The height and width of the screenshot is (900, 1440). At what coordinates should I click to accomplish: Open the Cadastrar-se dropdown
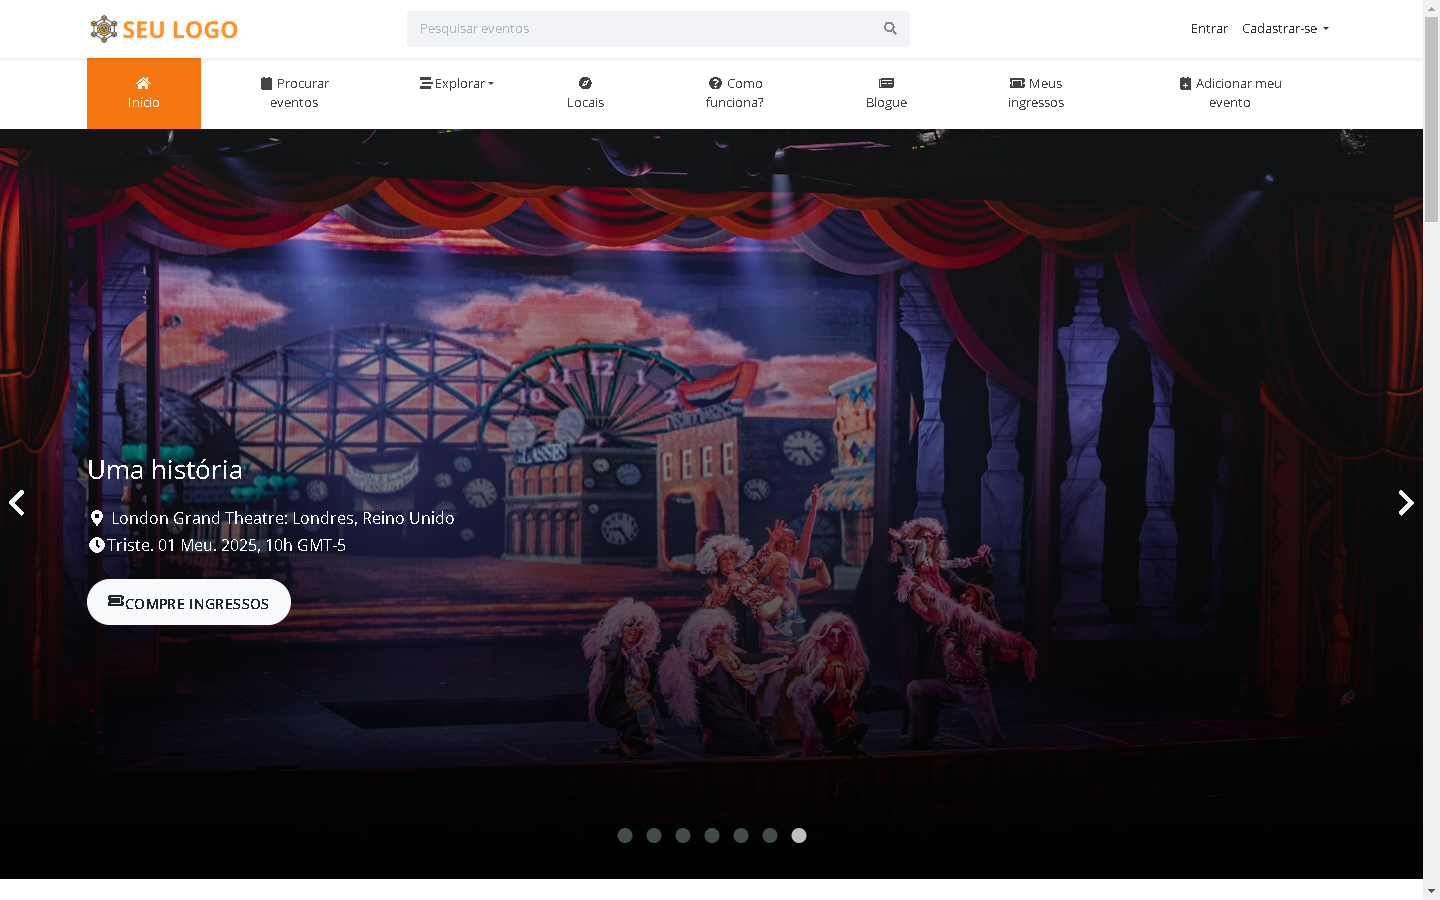pos(1285,29)
